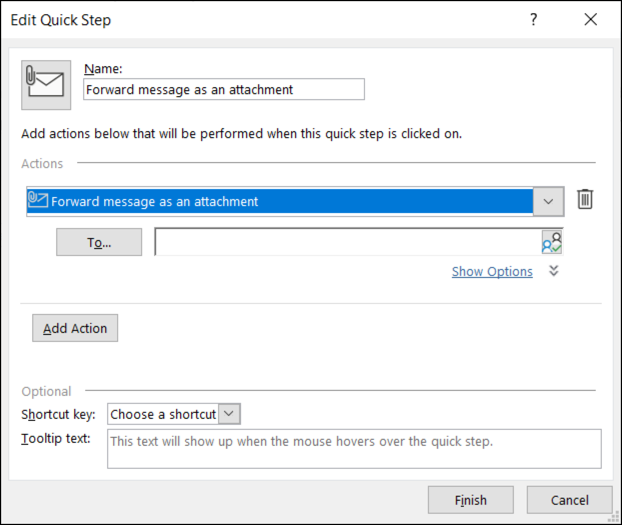Click the highlighted 'Forward message as an attachment' action
Image resolution: width=622 pixels, height=525 pixels.
coord(280,201)
